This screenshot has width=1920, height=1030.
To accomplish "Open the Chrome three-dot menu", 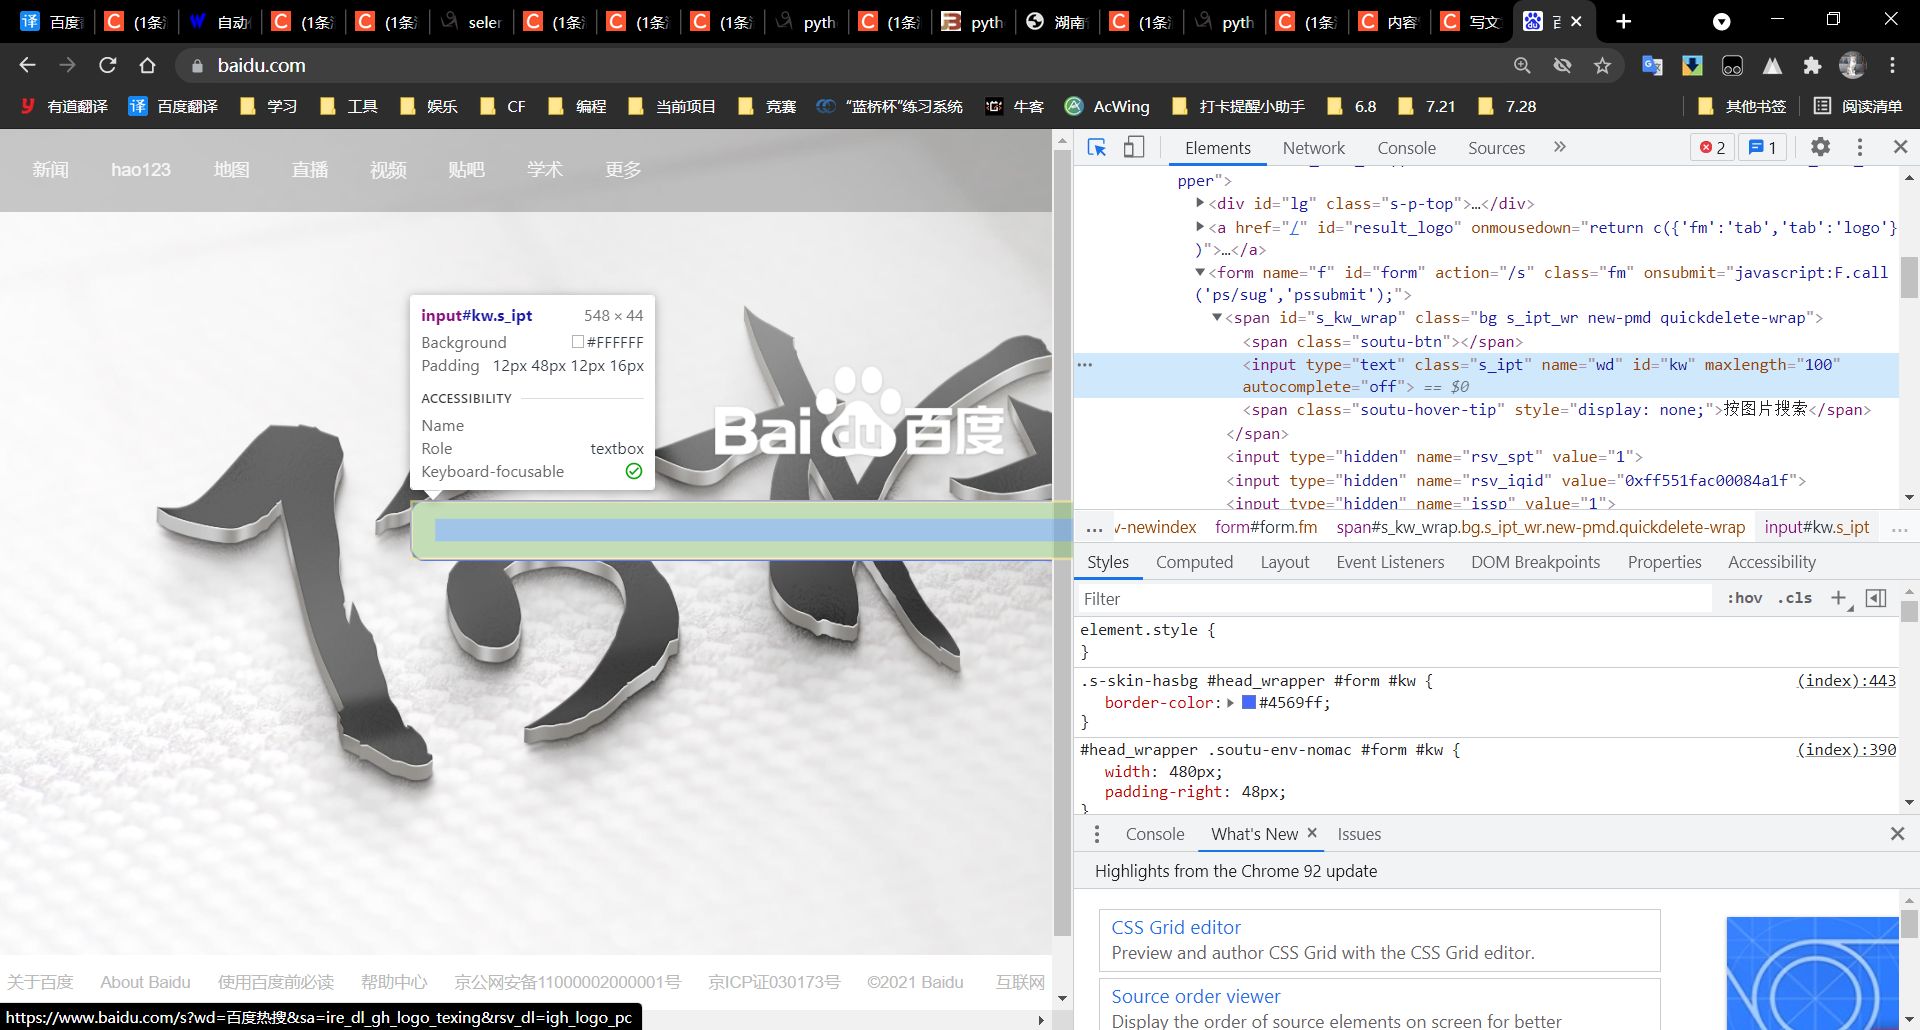I will tap(1892, 65).
